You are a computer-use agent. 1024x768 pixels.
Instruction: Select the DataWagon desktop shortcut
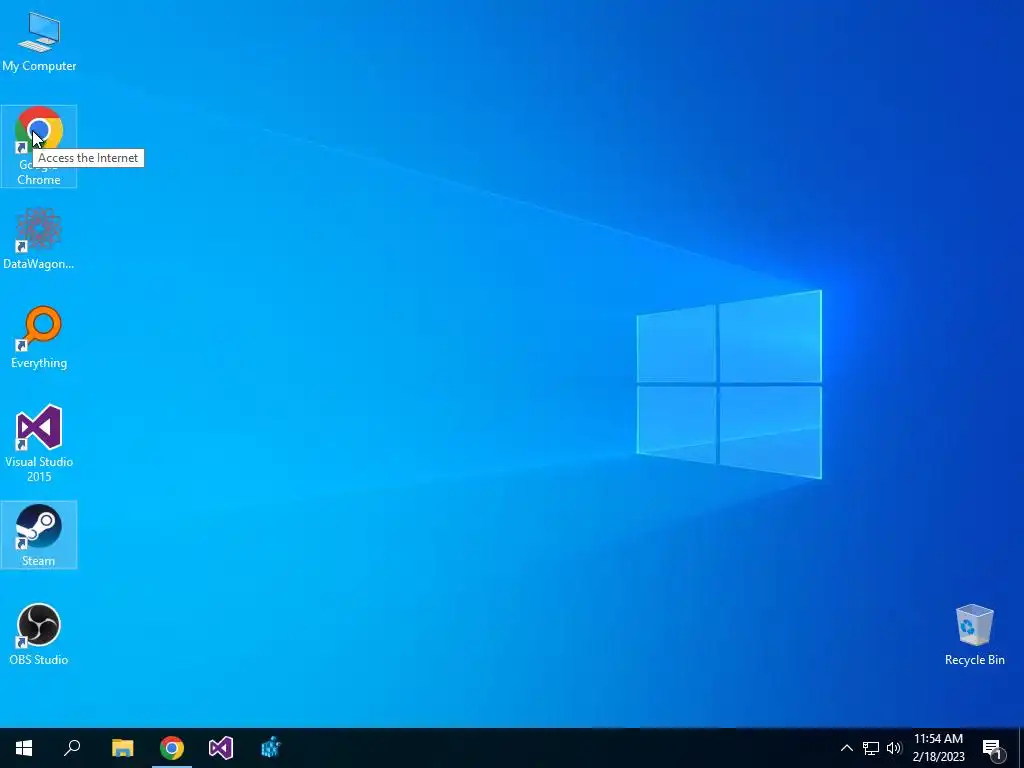click(39, 238)
